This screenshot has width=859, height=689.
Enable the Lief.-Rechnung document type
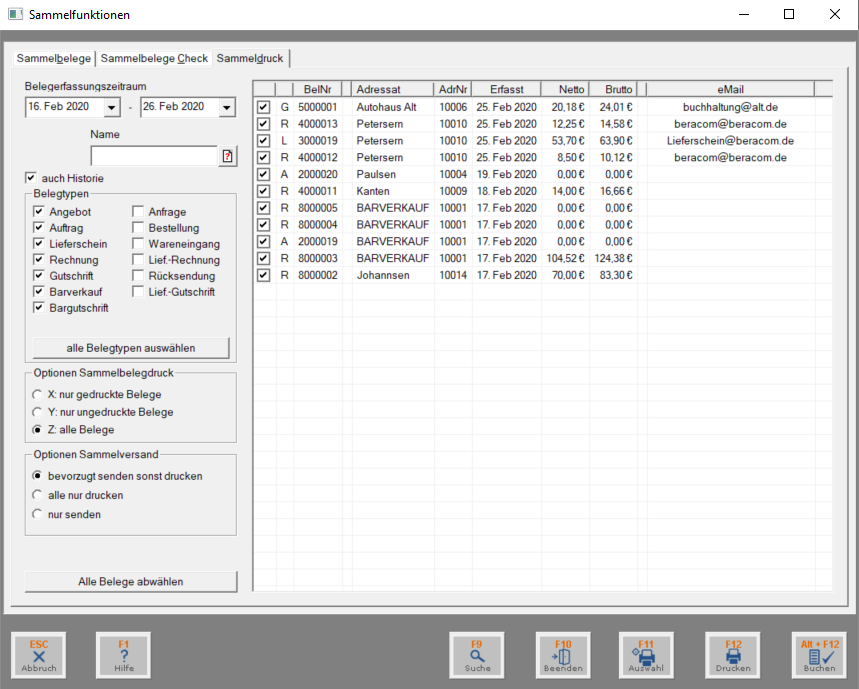(138, 260)
